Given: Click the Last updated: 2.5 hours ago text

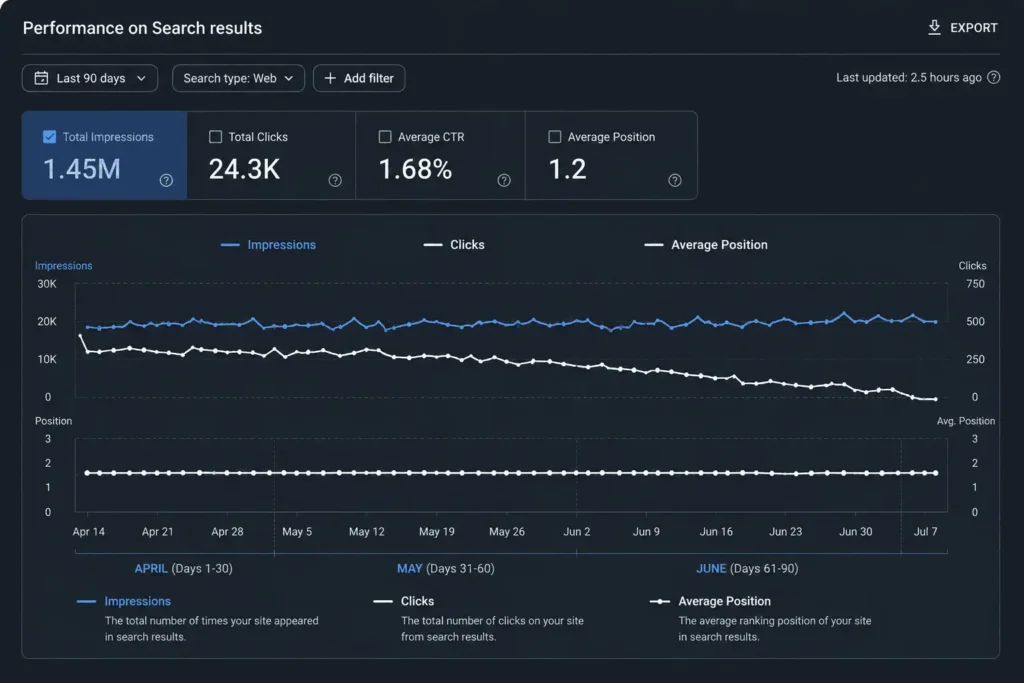Looking at the screenshot, I should click(908, 78).
